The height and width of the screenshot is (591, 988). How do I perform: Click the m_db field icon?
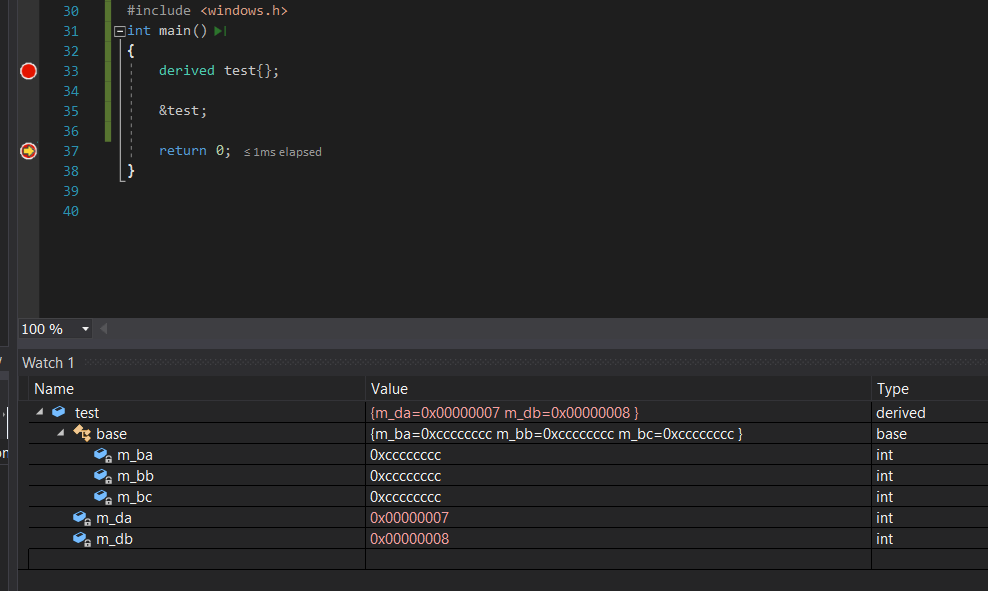click(81, 539)
